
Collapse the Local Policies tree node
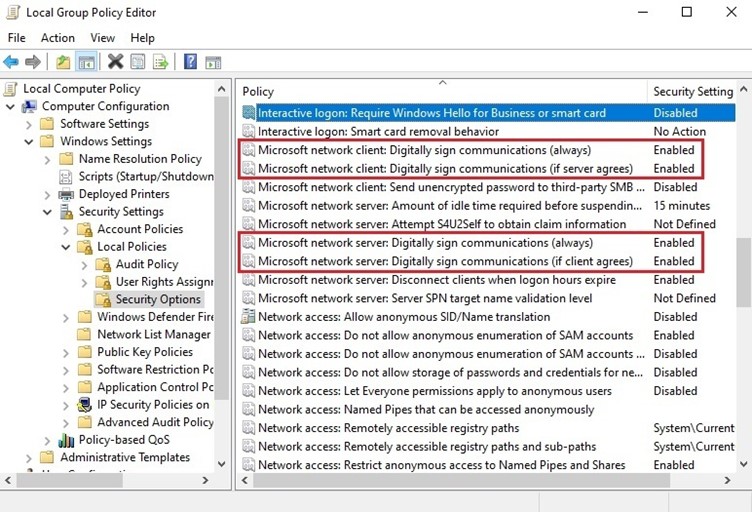66,247
